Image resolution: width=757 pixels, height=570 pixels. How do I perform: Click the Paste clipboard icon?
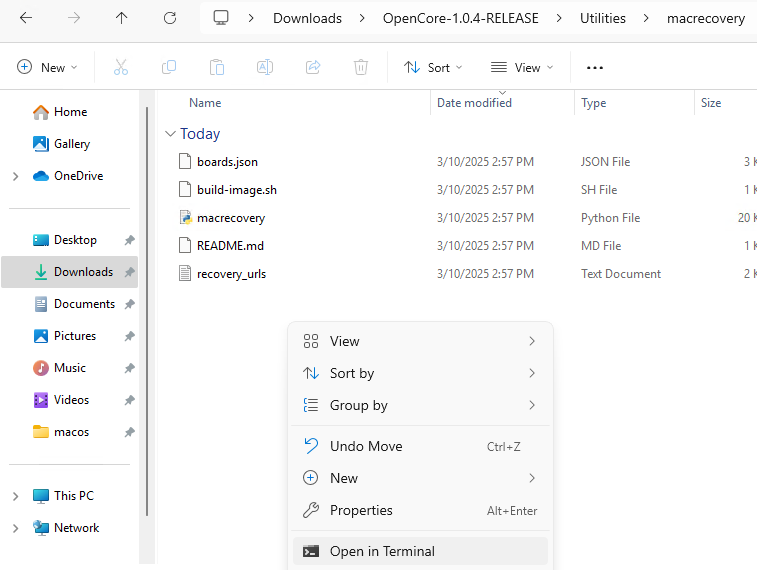coord(217,67)
